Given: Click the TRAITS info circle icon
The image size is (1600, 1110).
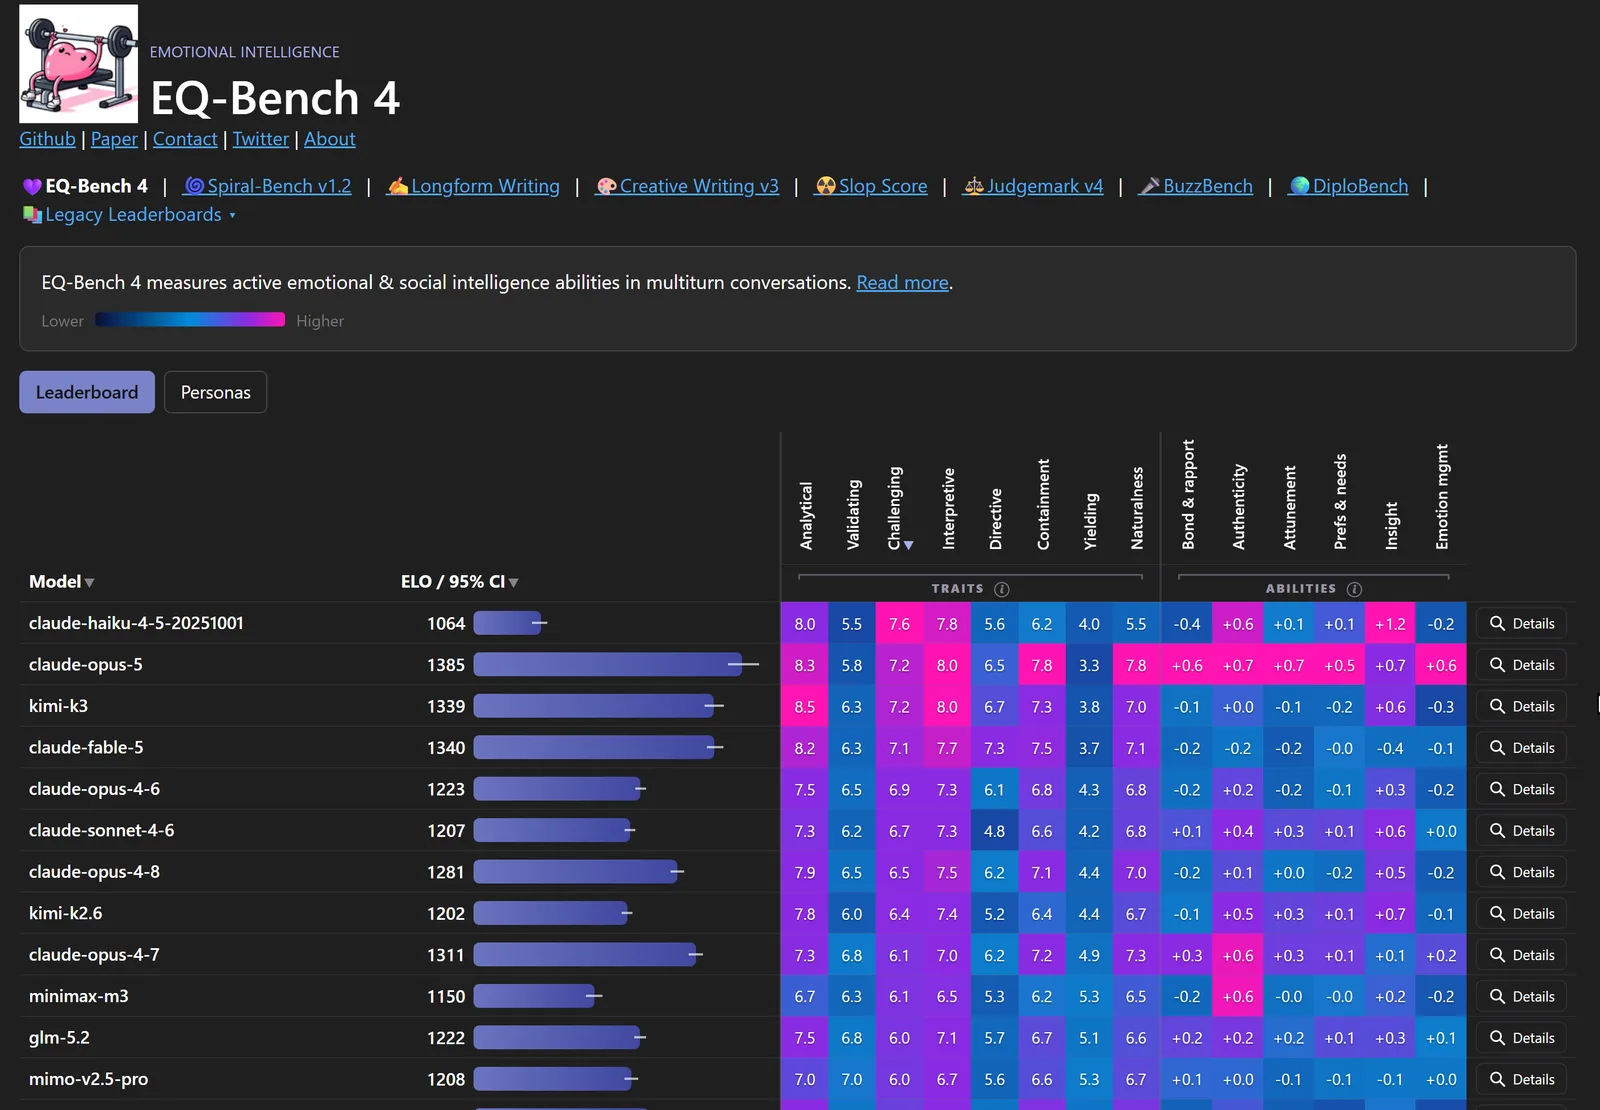Looking at the screenshot, I should (1002, 589).
